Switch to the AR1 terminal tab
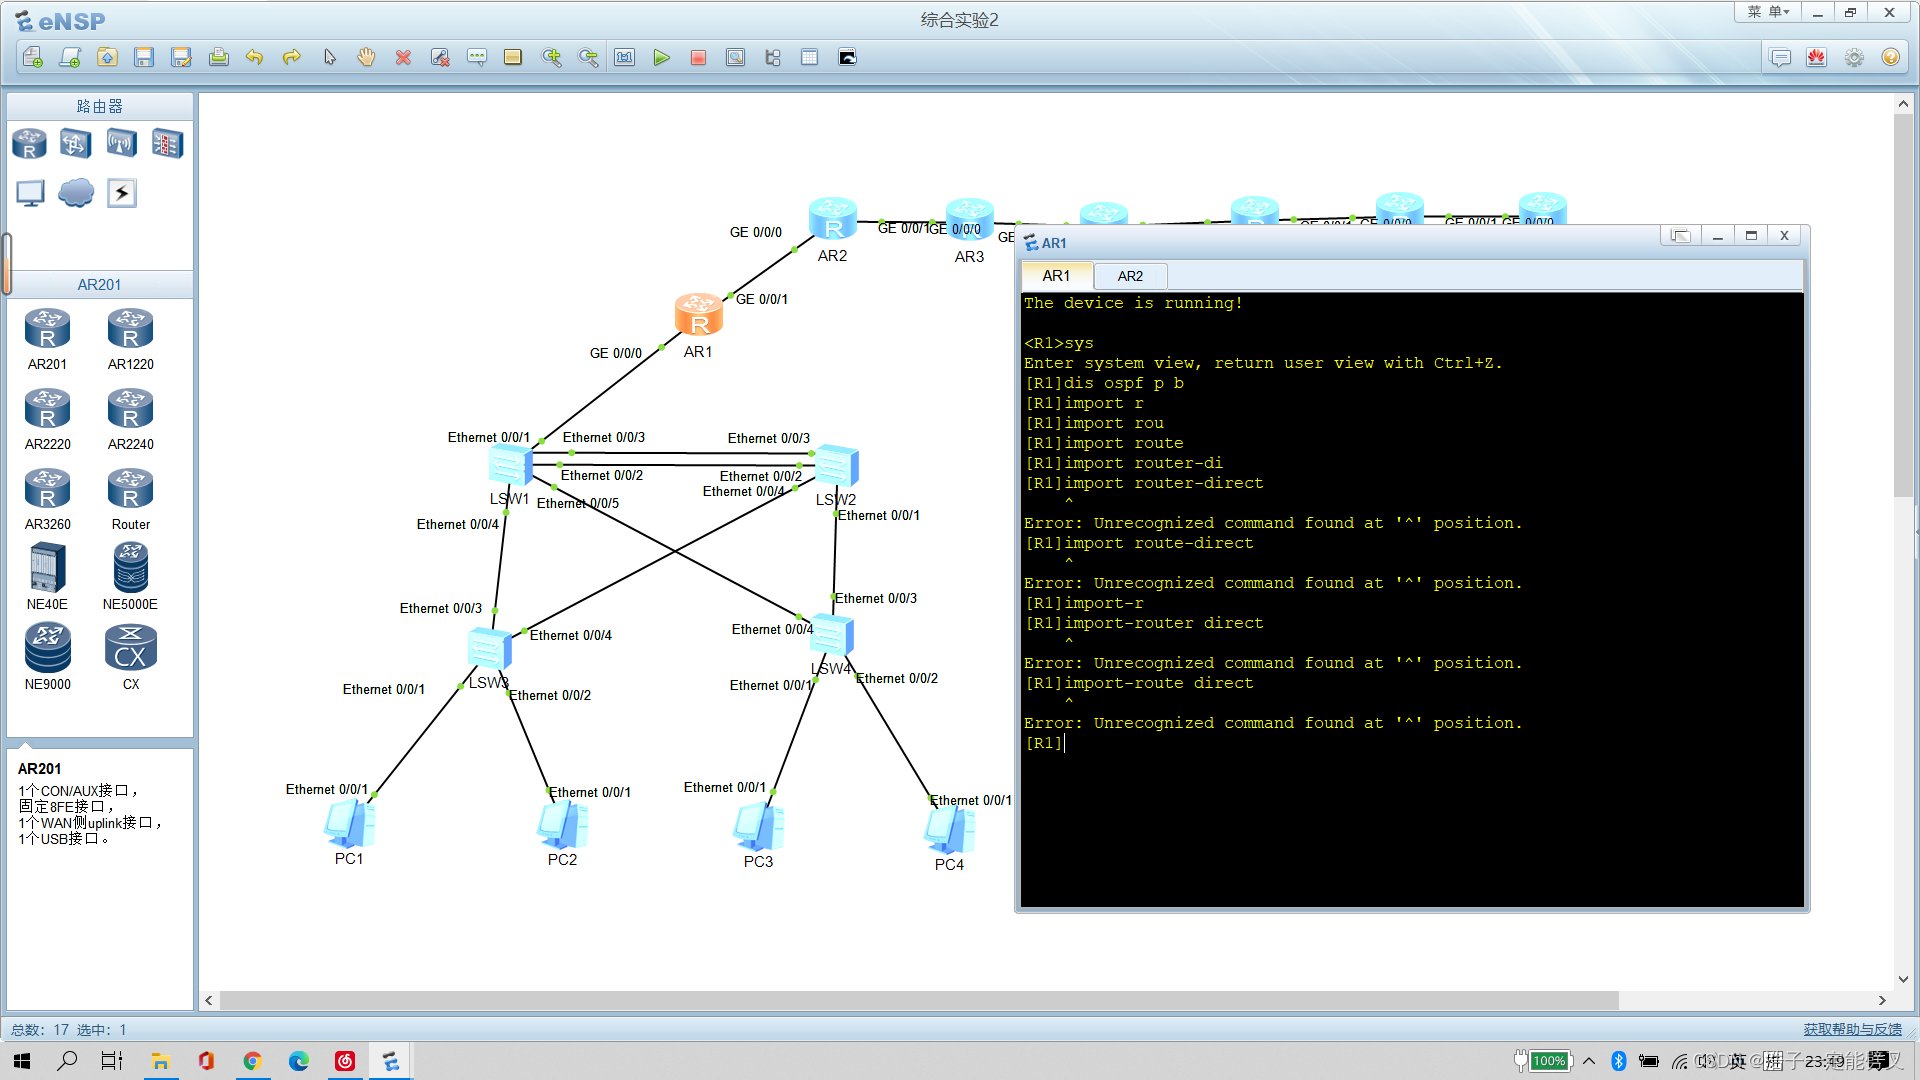This screenshot has width=1920, height=1080. coord(1056,276)
